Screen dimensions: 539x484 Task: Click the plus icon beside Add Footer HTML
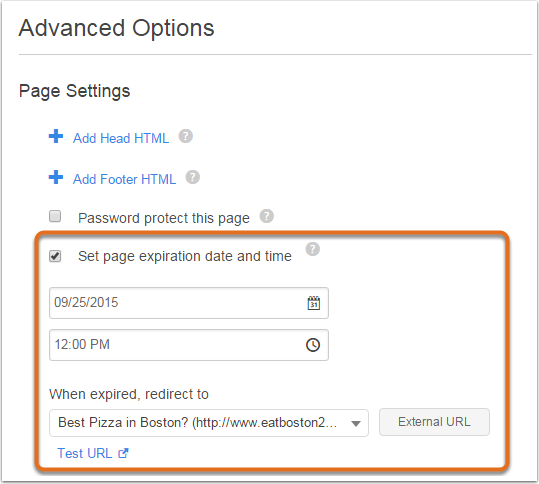56,177
